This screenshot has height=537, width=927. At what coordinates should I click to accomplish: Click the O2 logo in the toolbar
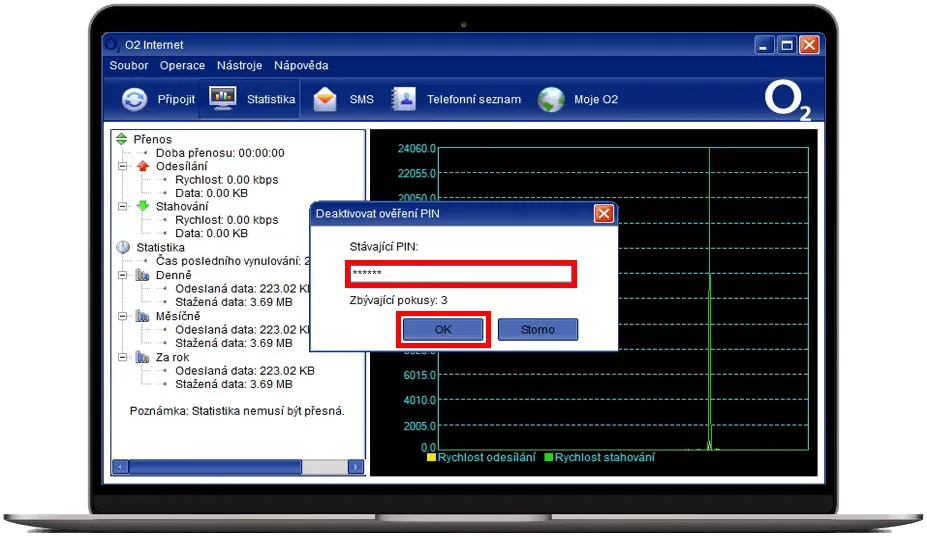(x=787, y=102)
